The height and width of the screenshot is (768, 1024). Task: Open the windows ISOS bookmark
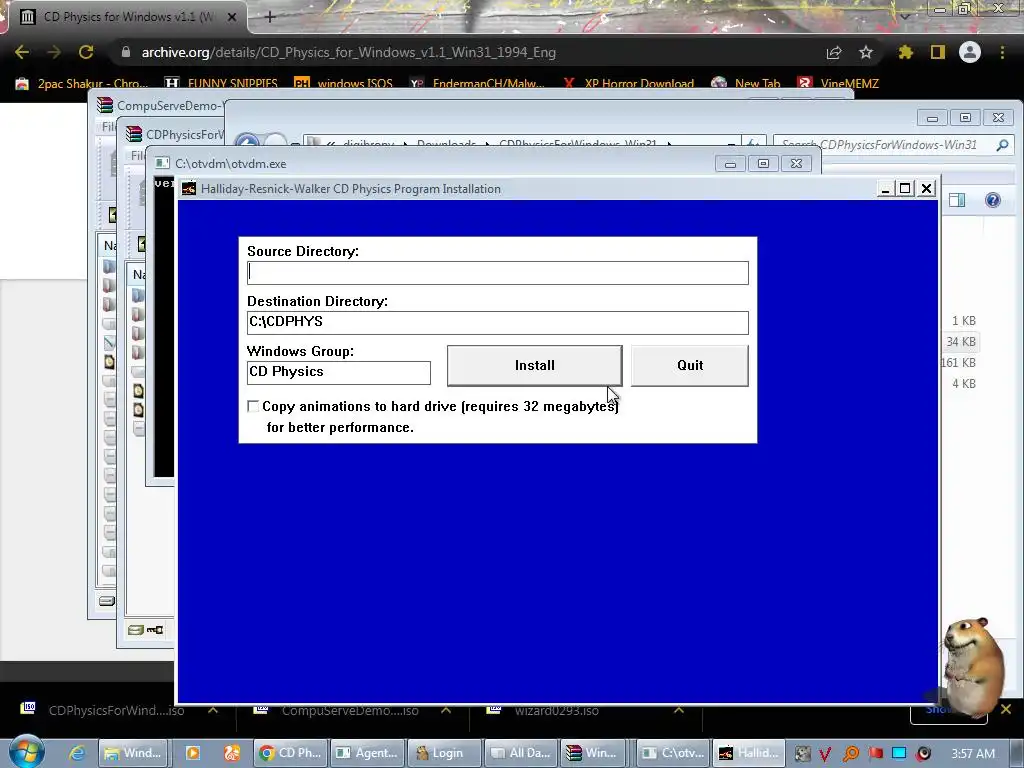(x=344, y=84)
